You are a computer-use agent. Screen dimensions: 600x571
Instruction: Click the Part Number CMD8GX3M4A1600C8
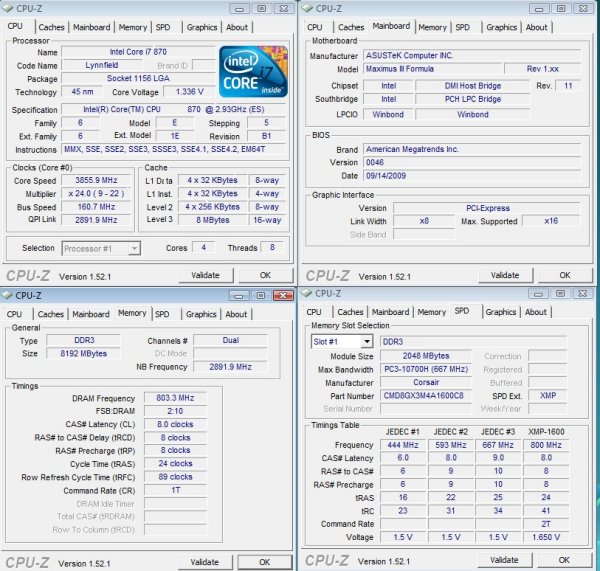pyautogui.click(x=426, y=395)
